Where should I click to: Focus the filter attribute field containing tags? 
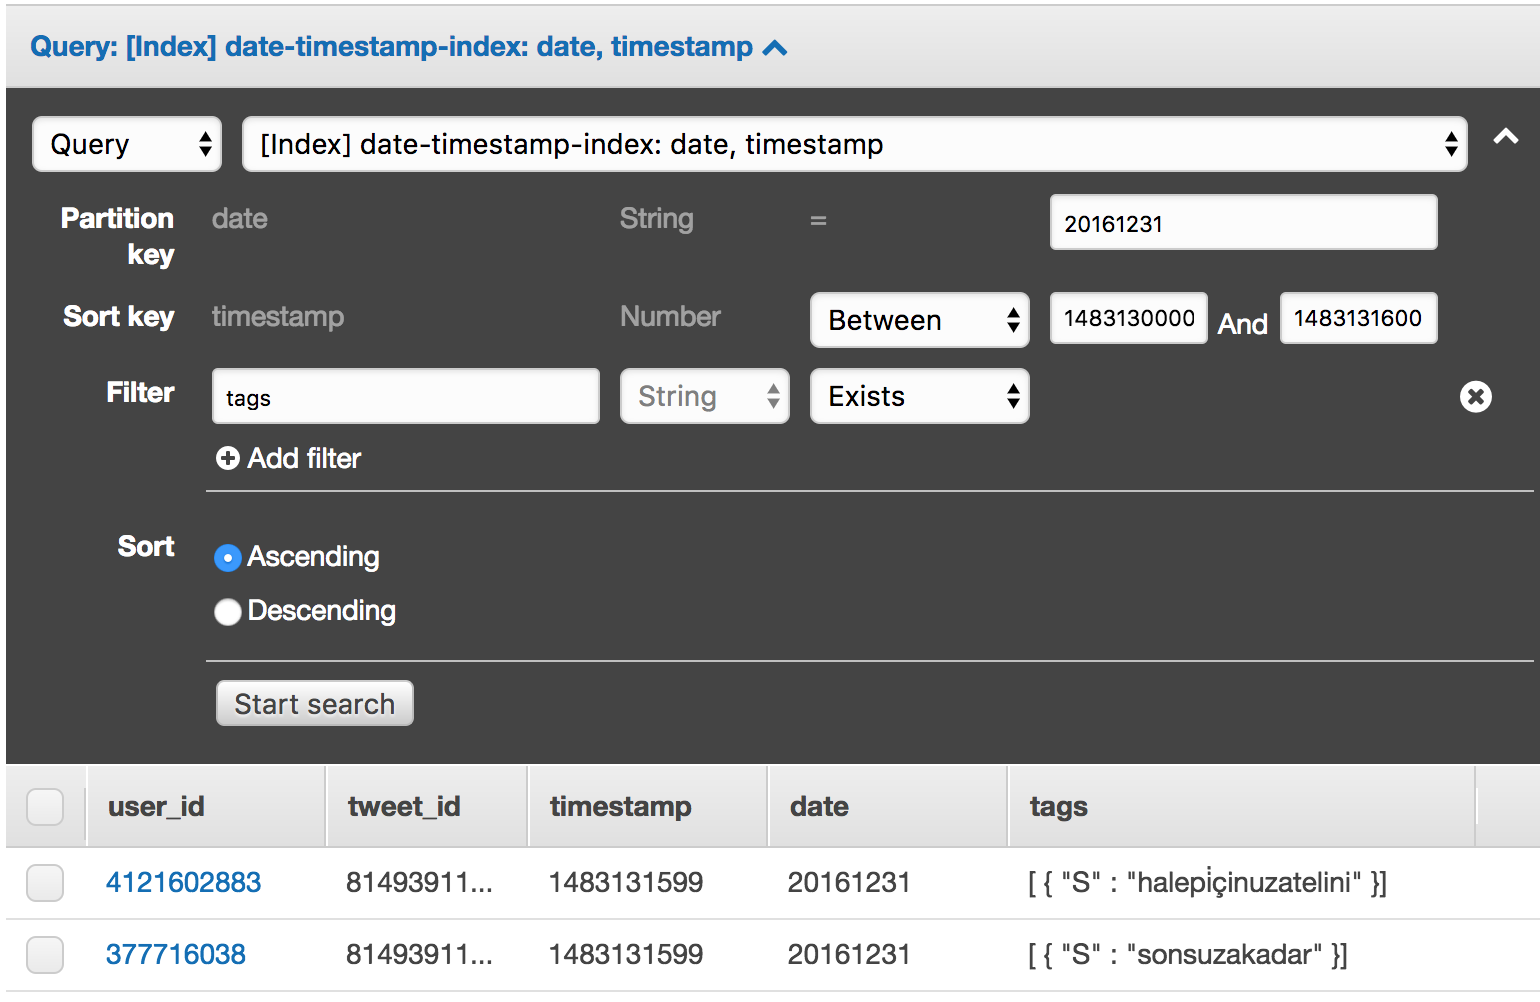coord(406,396)
